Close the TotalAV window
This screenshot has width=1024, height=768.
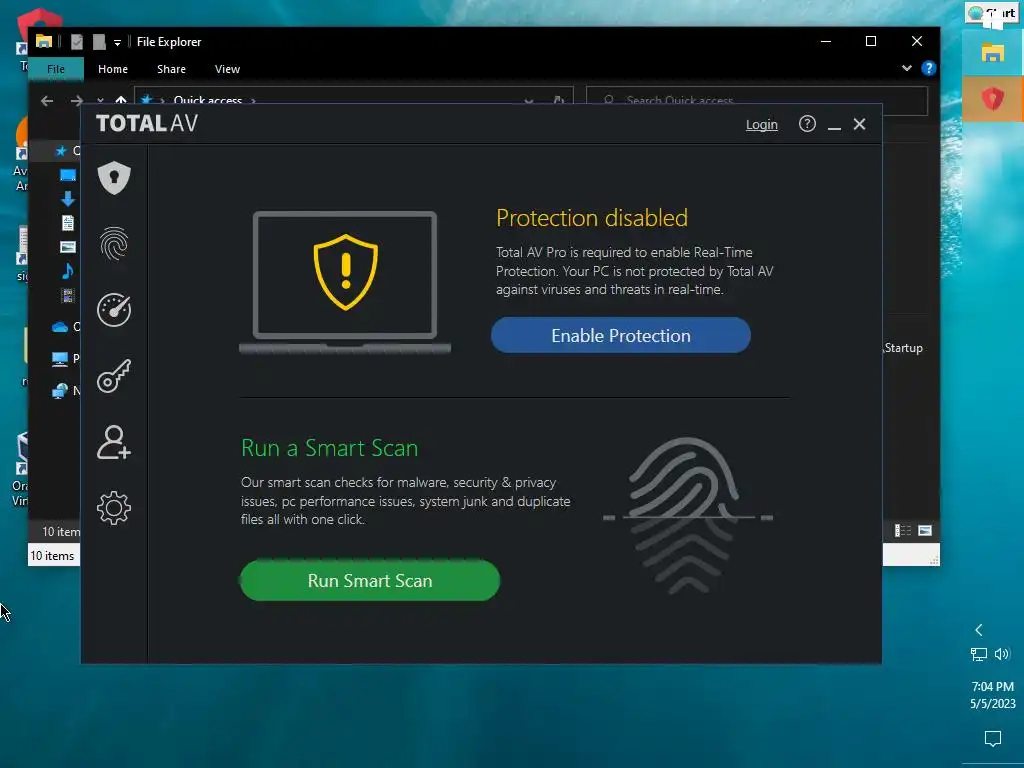point(859,124)
